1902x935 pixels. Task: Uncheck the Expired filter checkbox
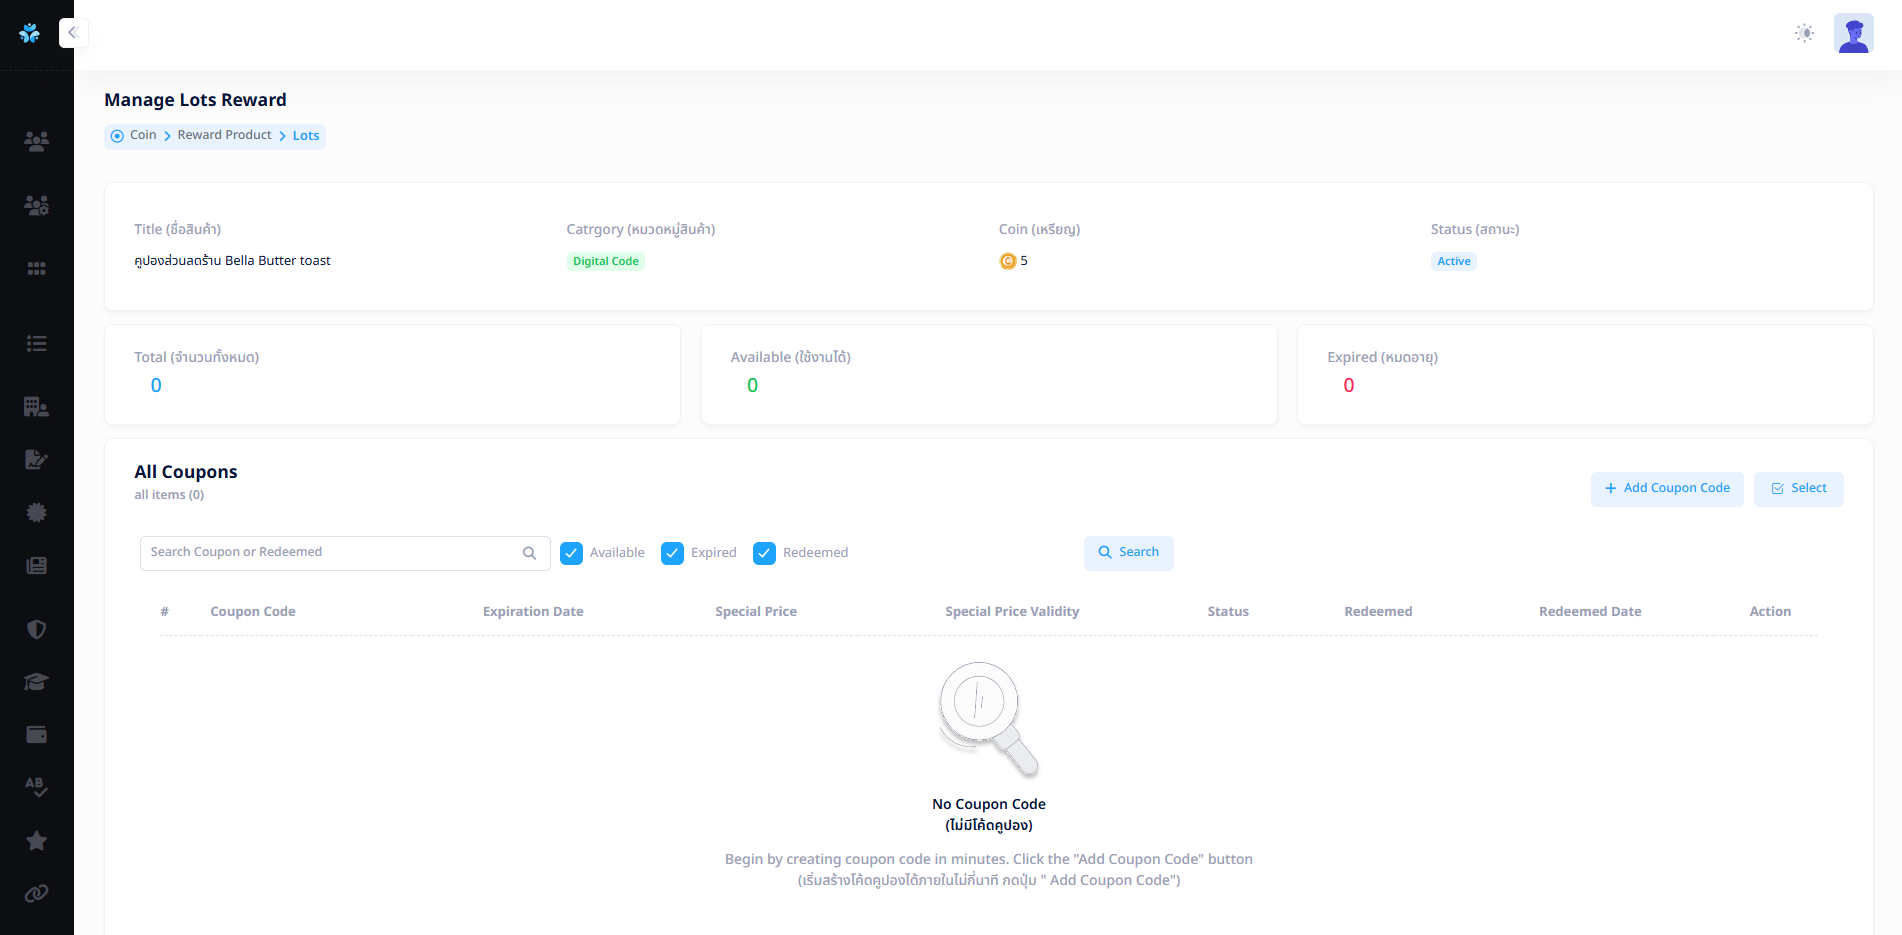[x=673, y=553]
